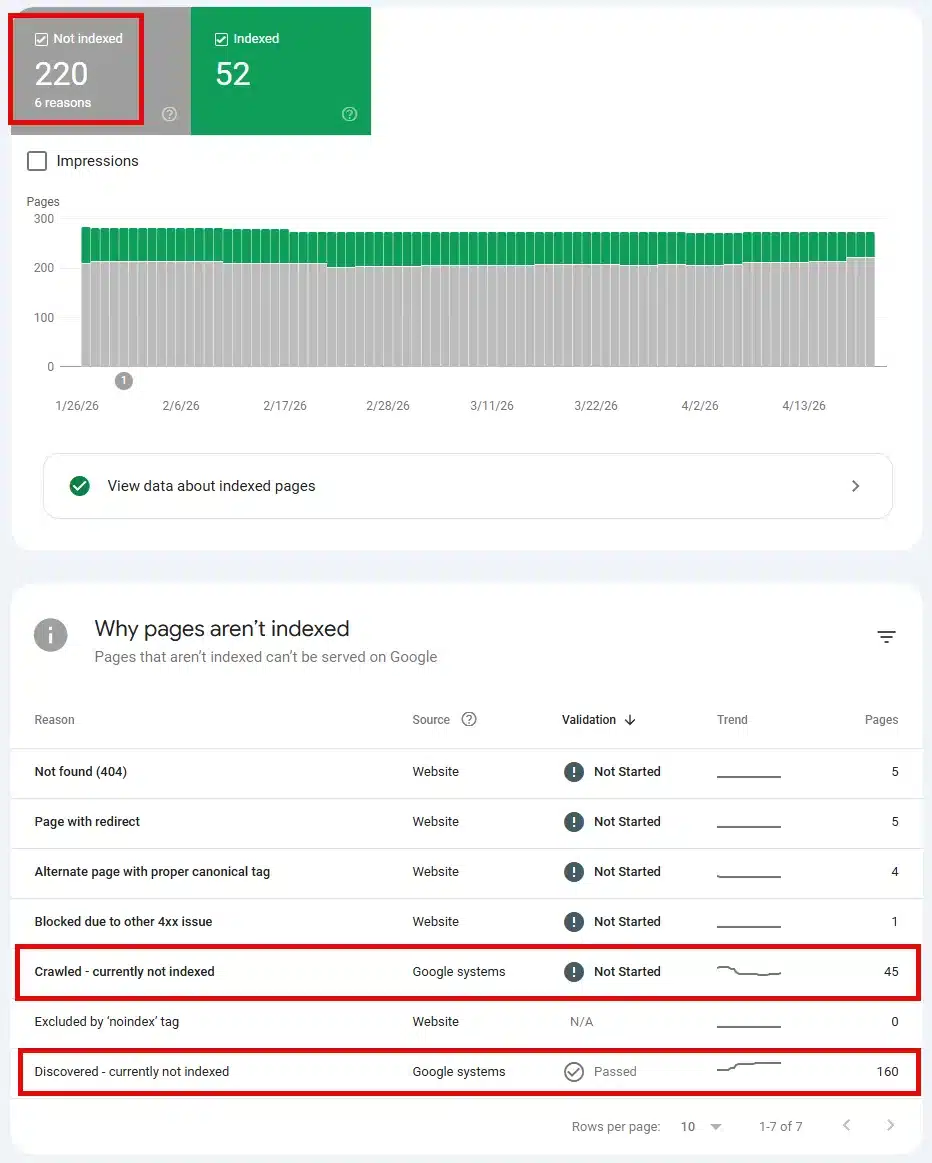Image resolution: width=932 pixels, height=1163 pixels.
Task: Open Discovered - currently not indexed row
Action: coord(466,1072)
